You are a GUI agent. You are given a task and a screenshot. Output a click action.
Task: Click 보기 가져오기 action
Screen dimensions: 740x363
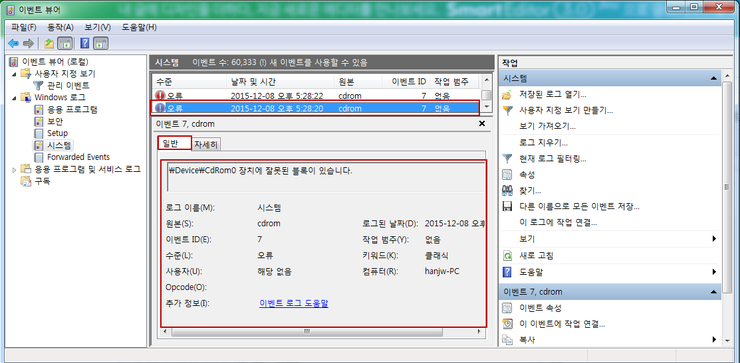pos(547,127)
